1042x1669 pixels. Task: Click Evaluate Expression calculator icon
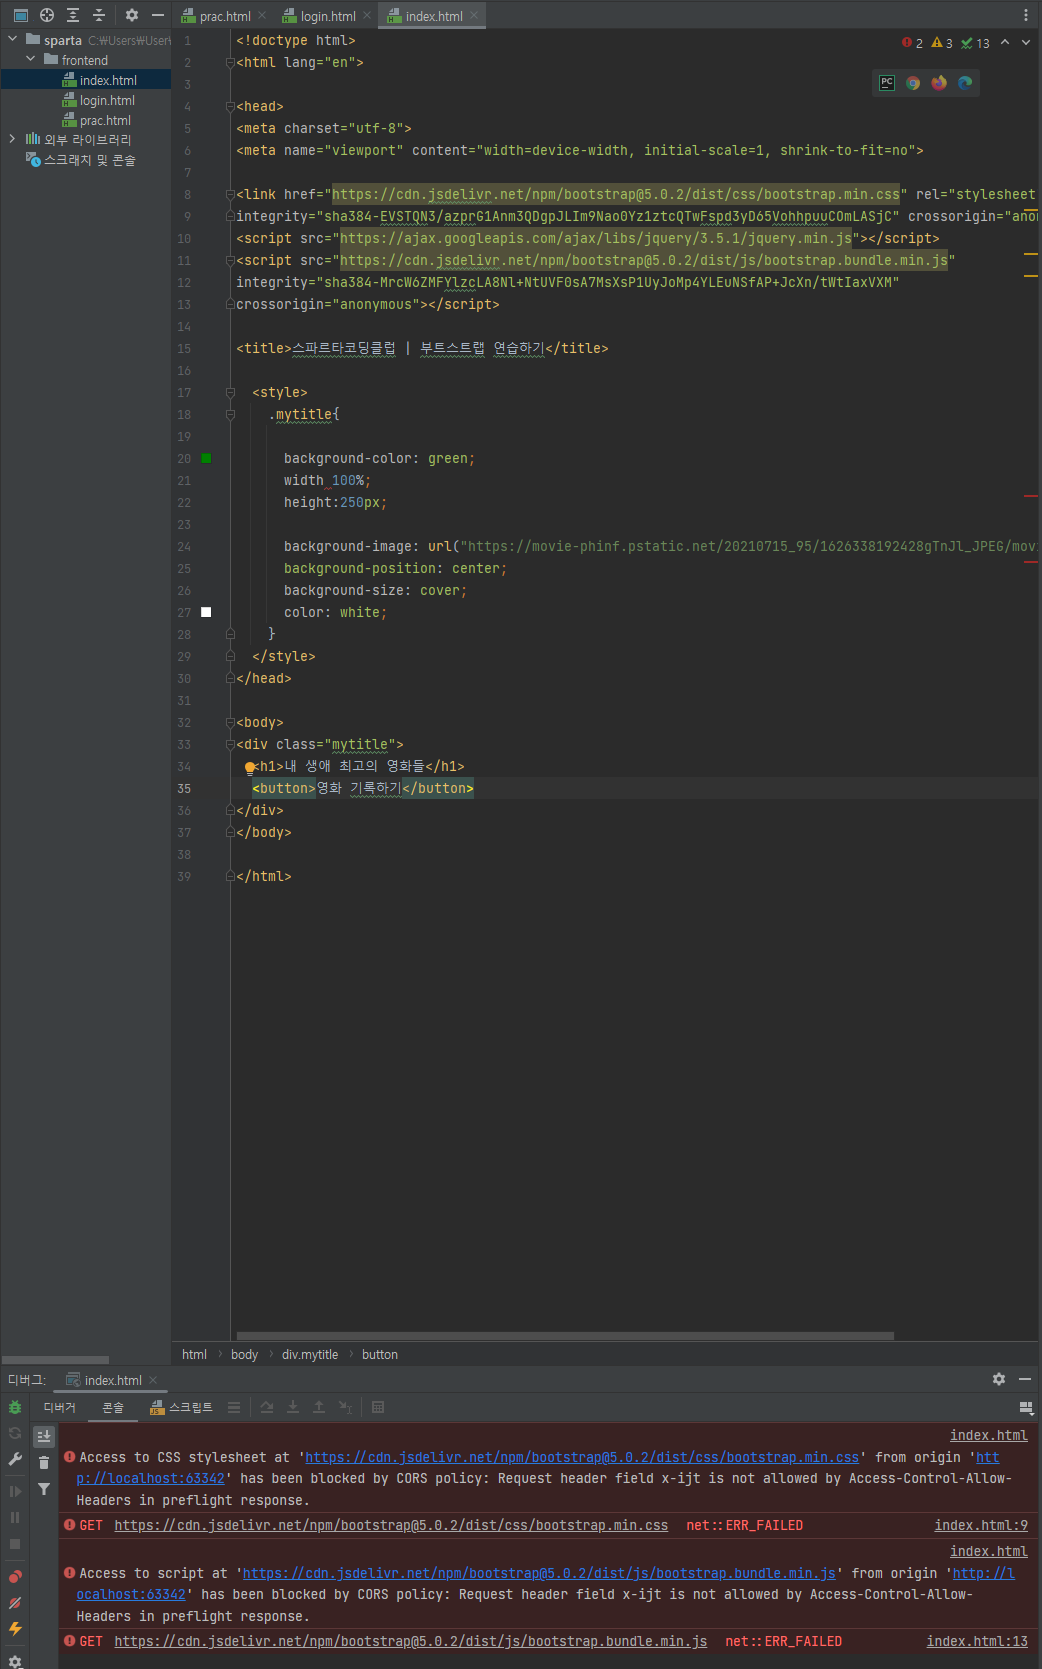(x=378, y=1407)
